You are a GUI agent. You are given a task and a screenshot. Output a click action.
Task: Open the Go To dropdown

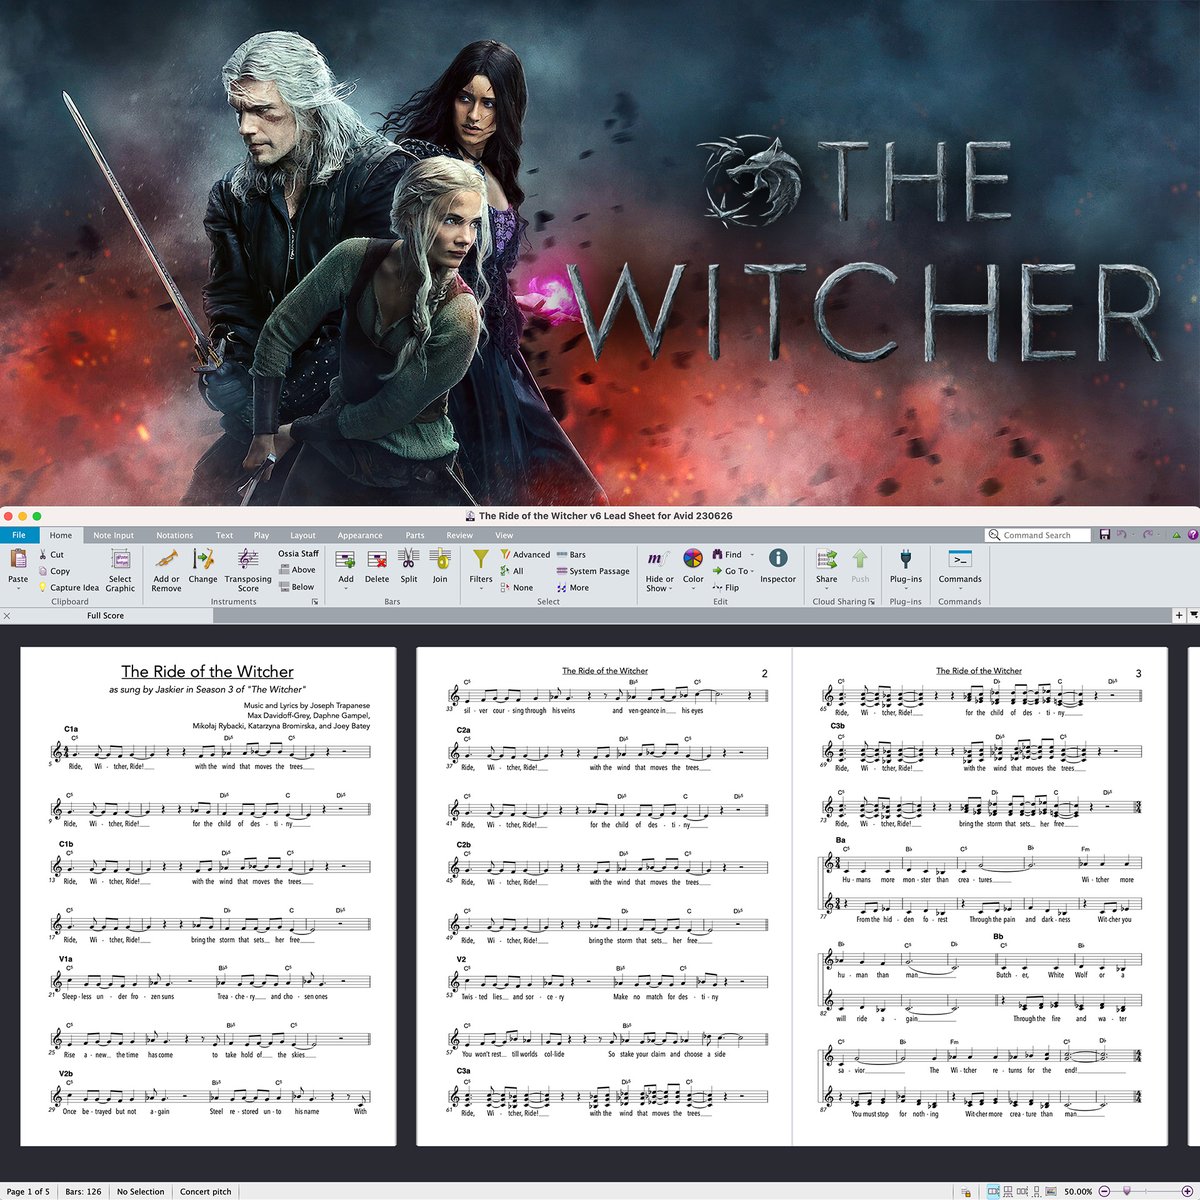click(733, 571)
